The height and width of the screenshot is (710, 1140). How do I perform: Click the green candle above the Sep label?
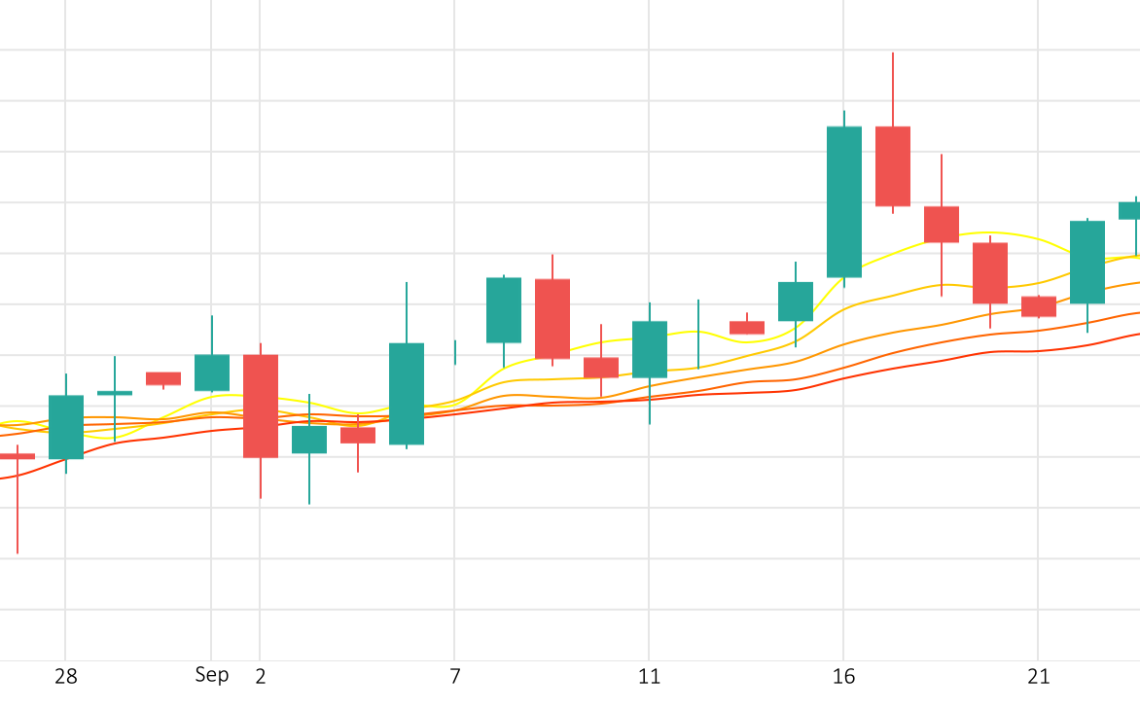(x=212, y=372)
